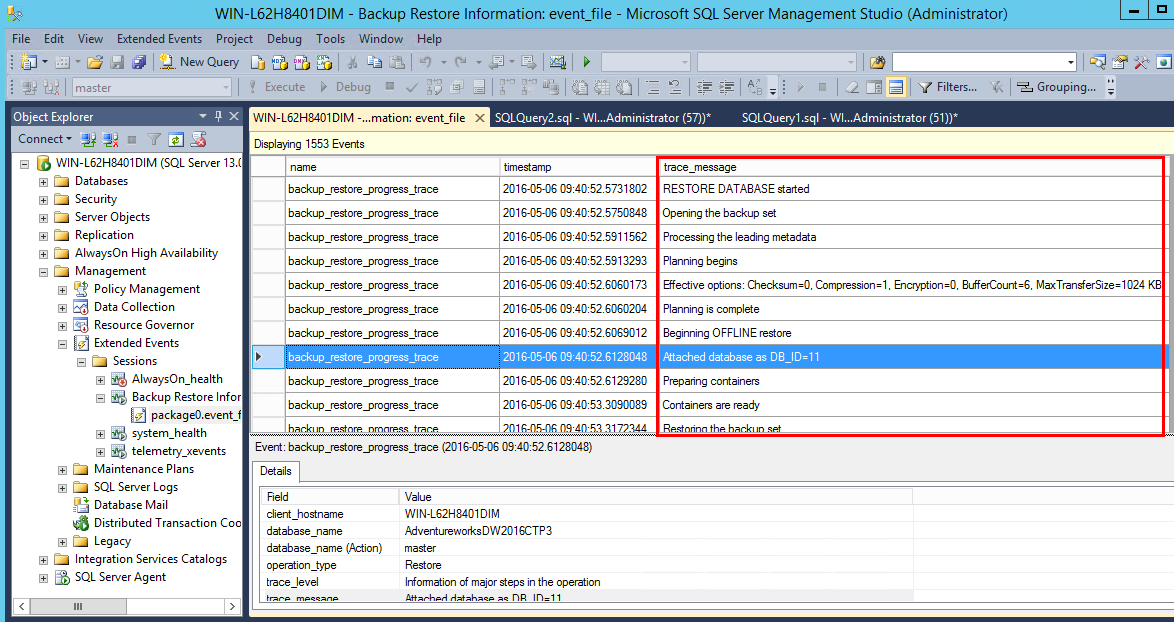Click Filter funnel icon in Object Explorer toolbar

click(x=153, y=139)
